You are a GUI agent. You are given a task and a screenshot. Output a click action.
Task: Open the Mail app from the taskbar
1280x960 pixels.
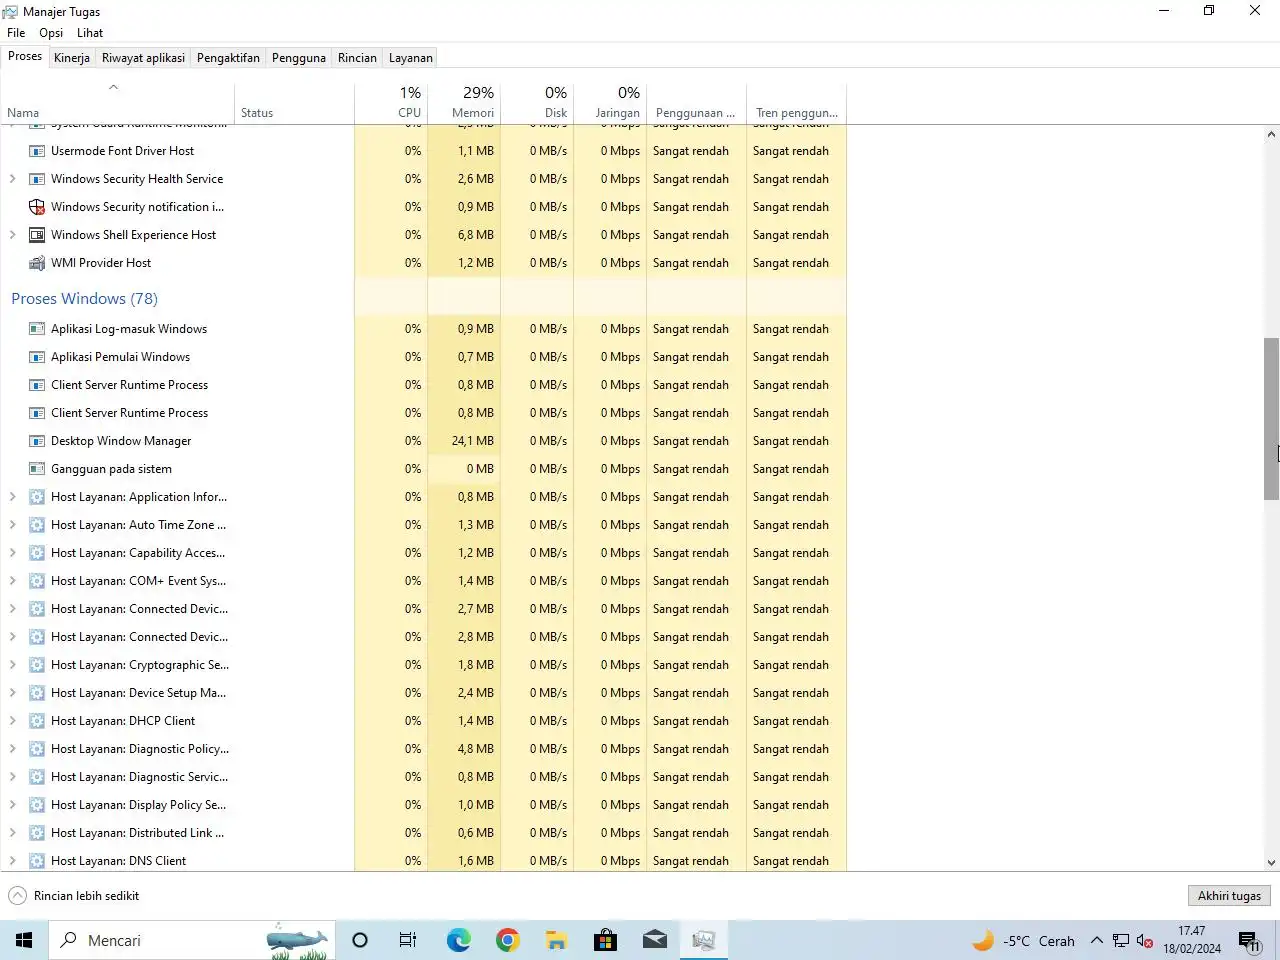tap(654, 940)
